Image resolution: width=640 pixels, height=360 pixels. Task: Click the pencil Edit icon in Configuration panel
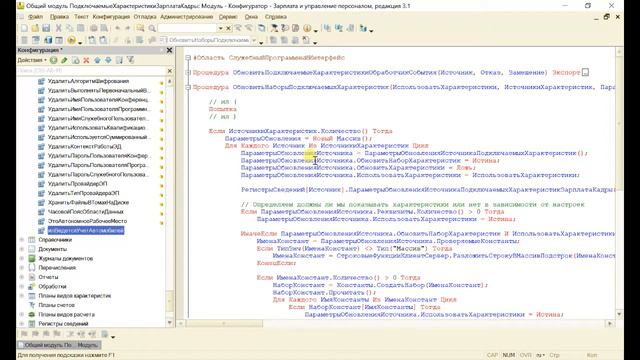click(64, 60)
